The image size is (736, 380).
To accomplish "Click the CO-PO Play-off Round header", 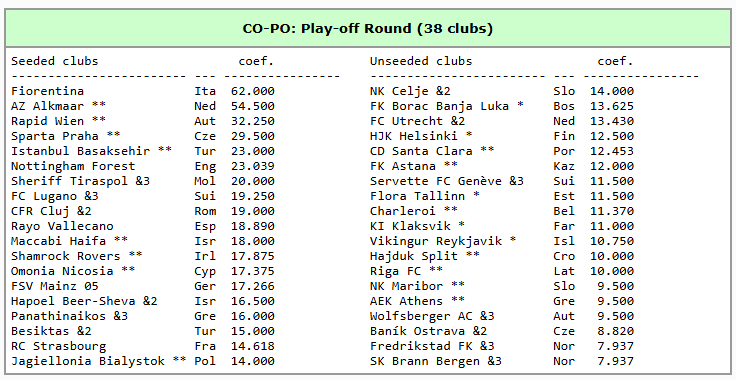I will pos(368,29).
